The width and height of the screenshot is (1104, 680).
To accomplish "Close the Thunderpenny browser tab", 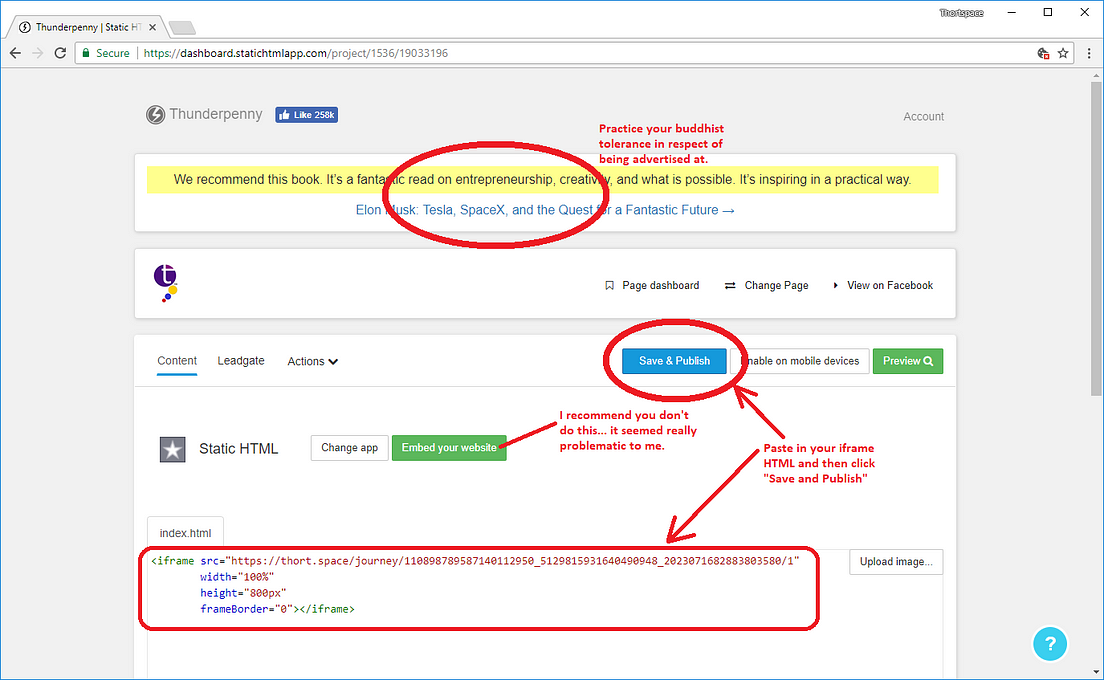I will click(x=153, y=27).
